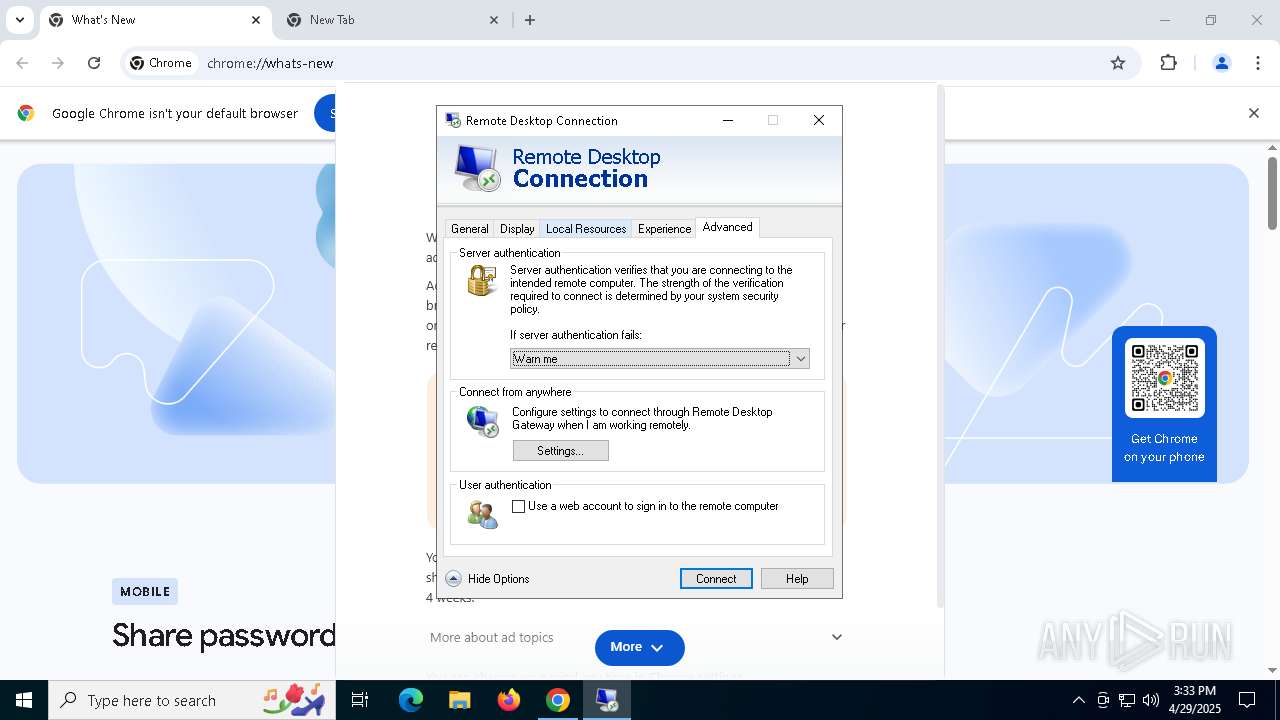Click the Chrome address bar URL
1280x720 pixels.
[270, 63]
